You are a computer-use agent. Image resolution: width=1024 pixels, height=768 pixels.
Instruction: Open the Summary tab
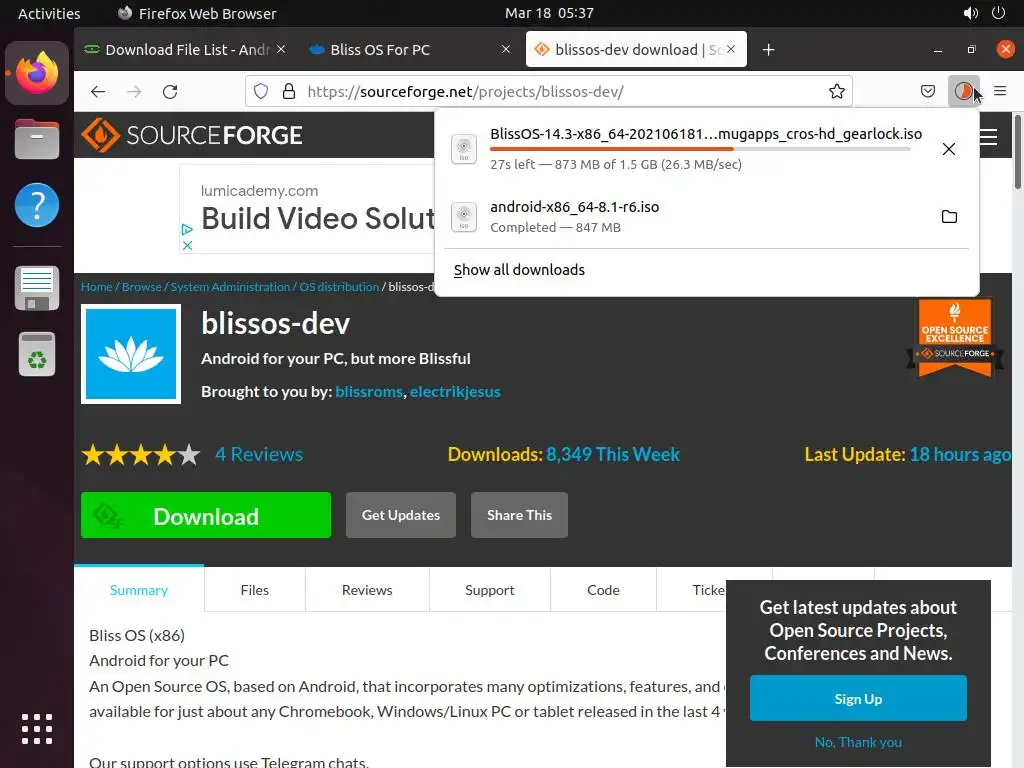(x=139, y=590)
